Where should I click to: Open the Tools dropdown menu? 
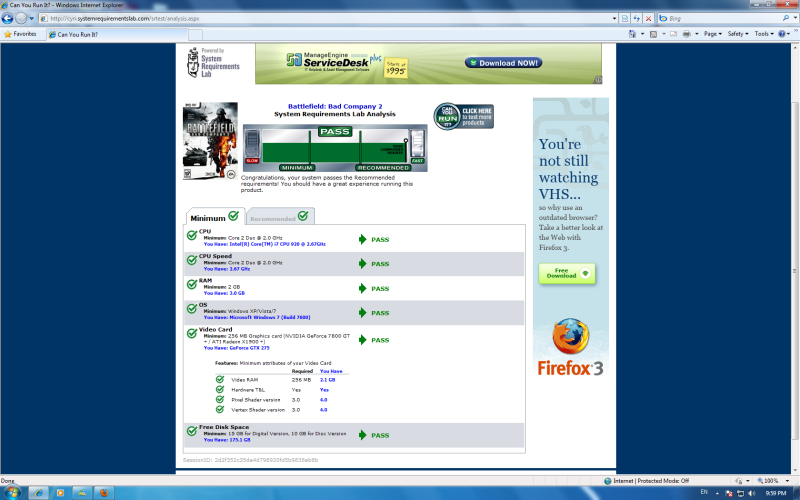[764, 33]
